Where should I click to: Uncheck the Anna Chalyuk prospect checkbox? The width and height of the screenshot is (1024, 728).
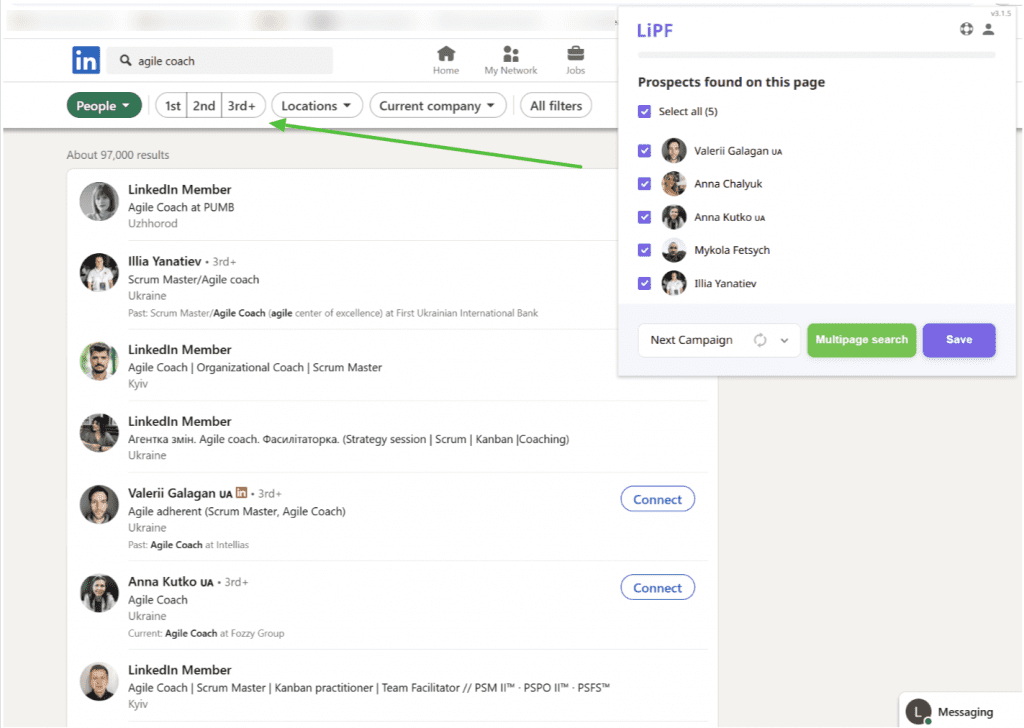point(645,184)
